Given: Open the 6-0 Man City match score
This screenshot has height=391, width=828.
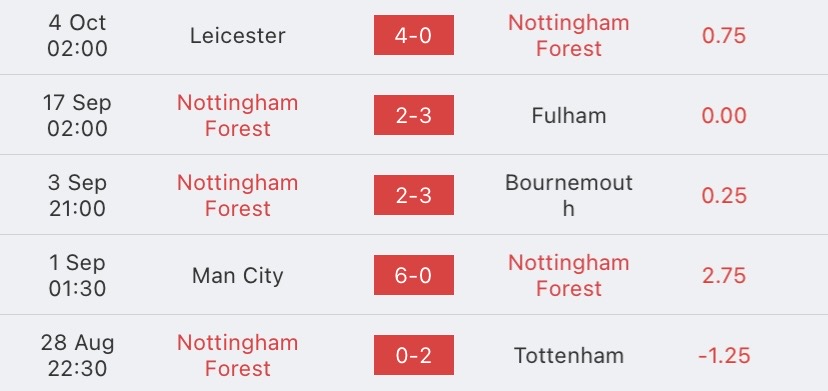Looking at the screenshot, I should point(413,275).
